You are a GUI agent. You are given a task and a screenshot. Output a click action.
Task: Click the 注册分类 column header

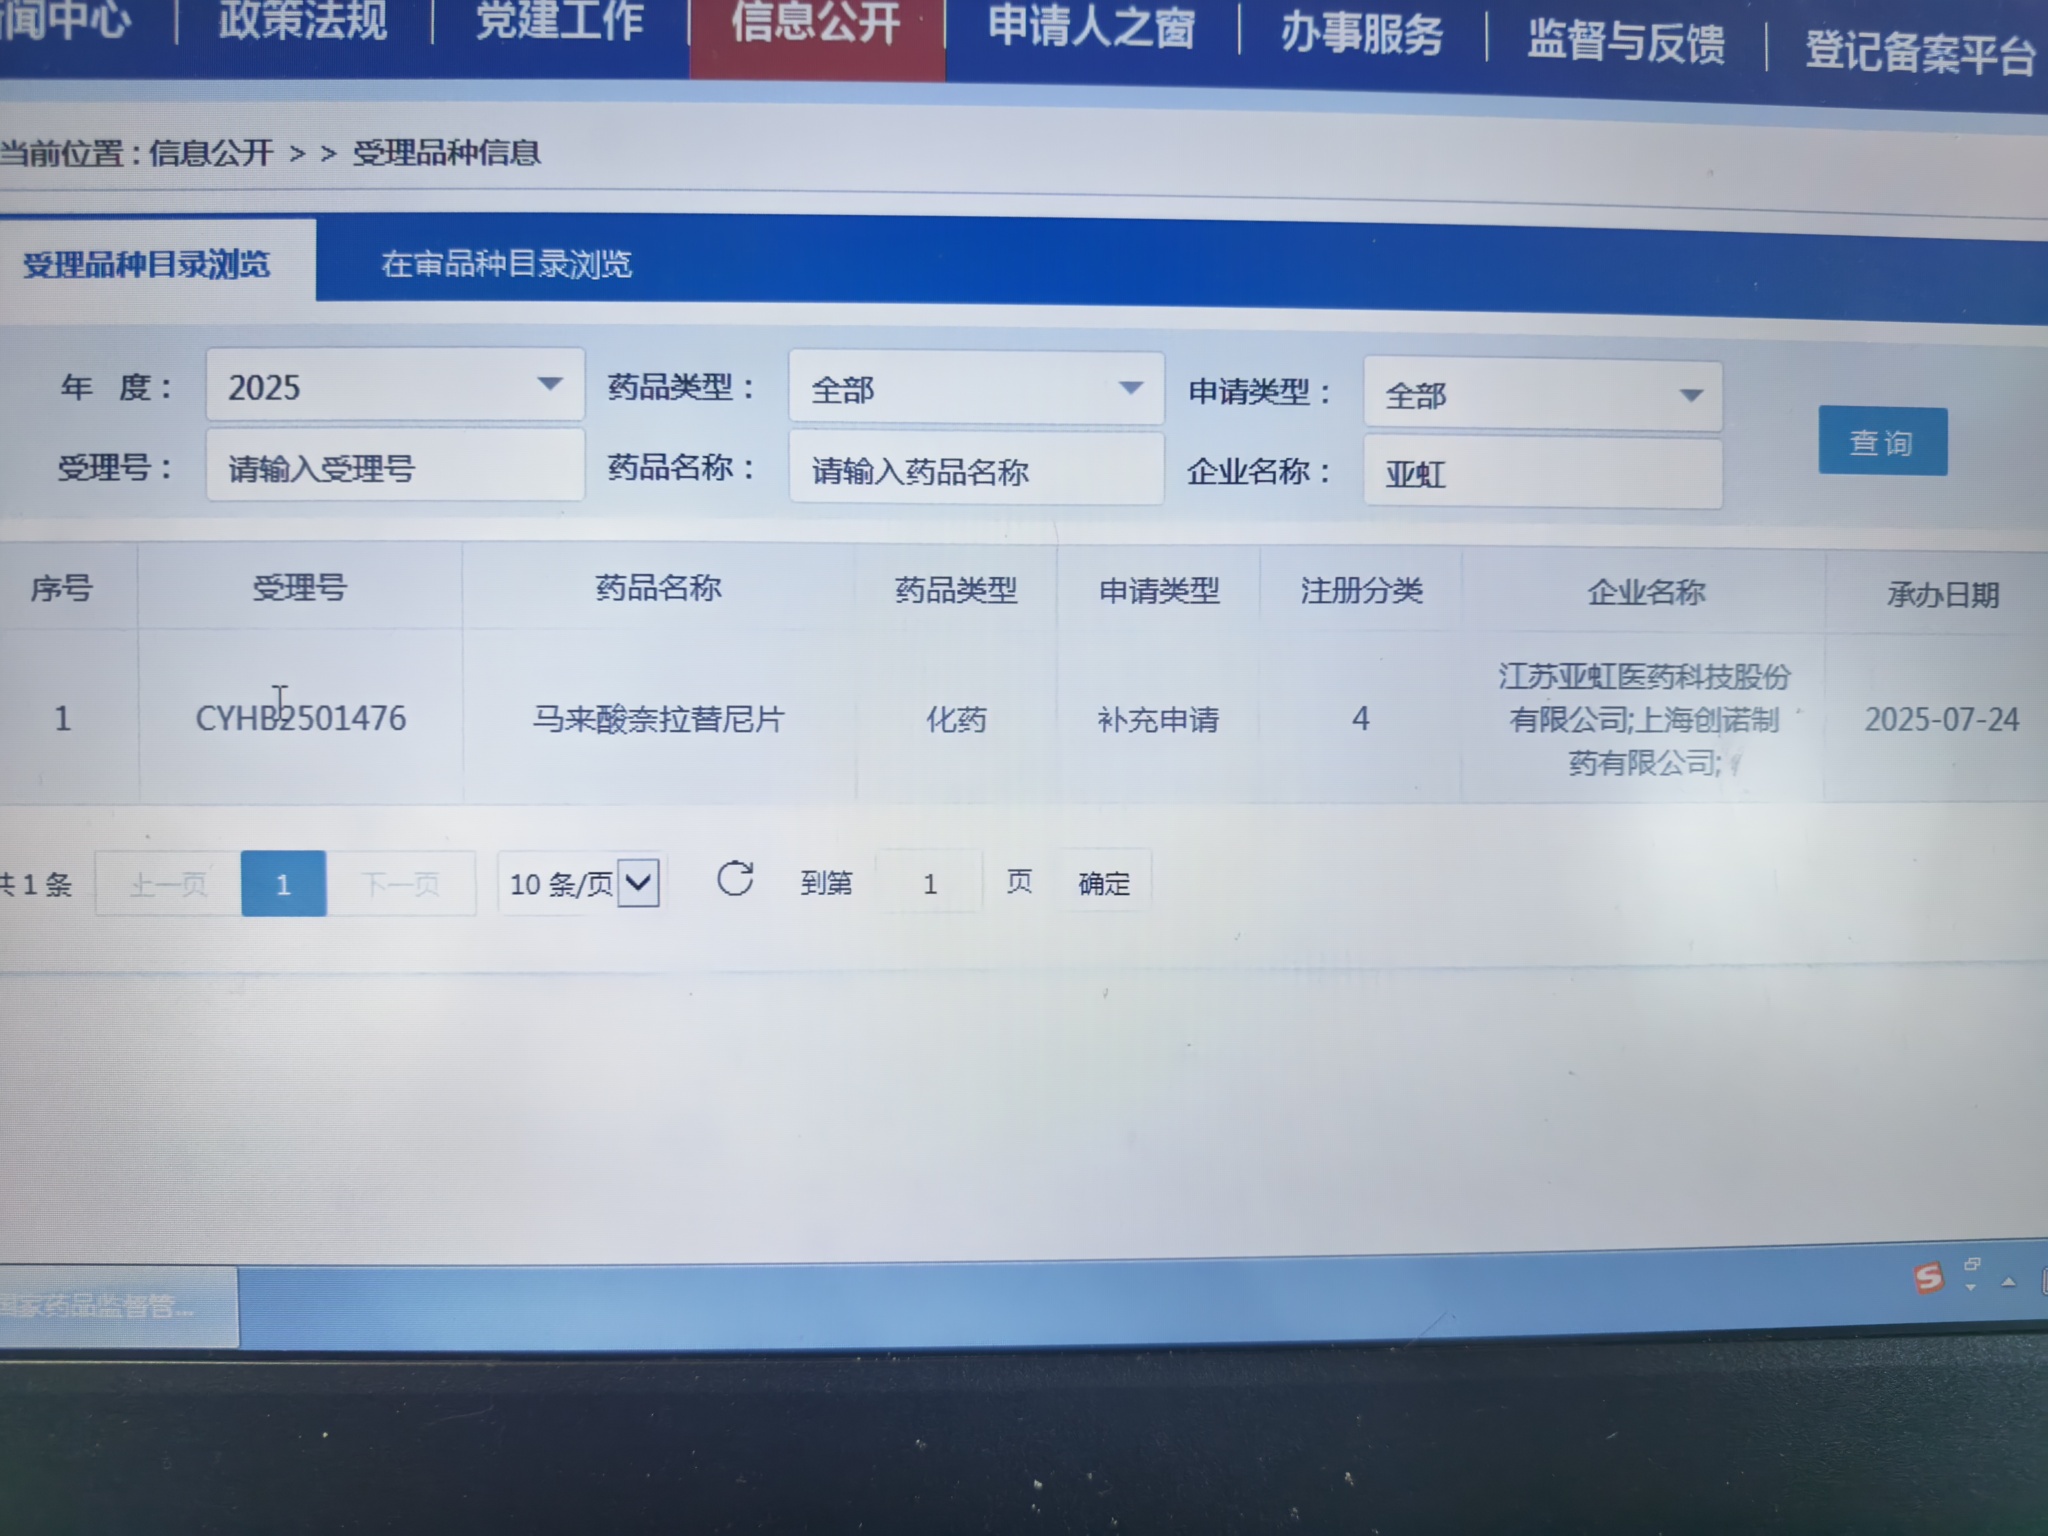[x=1361, y=590]
